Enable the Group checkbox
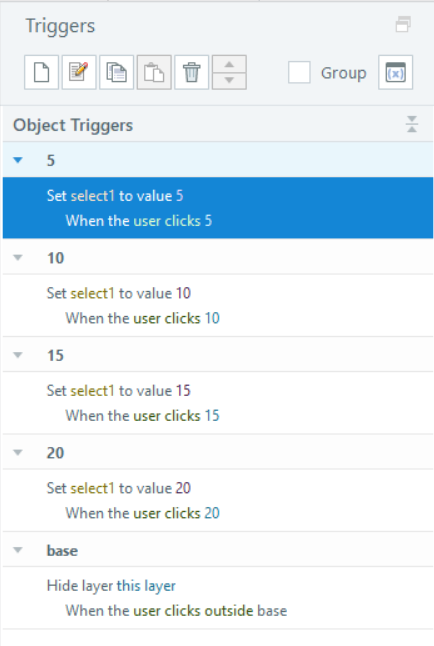This screenshot has width=434, height=646. click(299, 73)
